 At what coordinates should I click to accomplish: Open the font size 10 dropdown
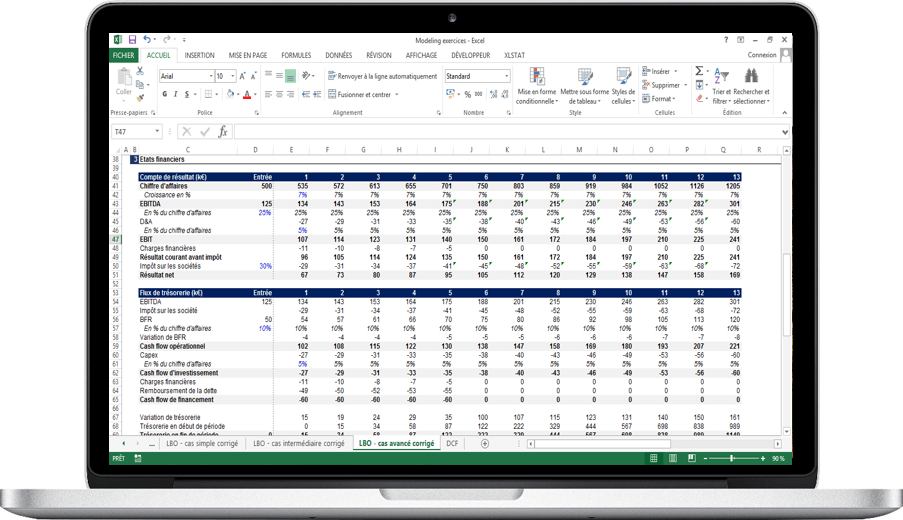233,76
